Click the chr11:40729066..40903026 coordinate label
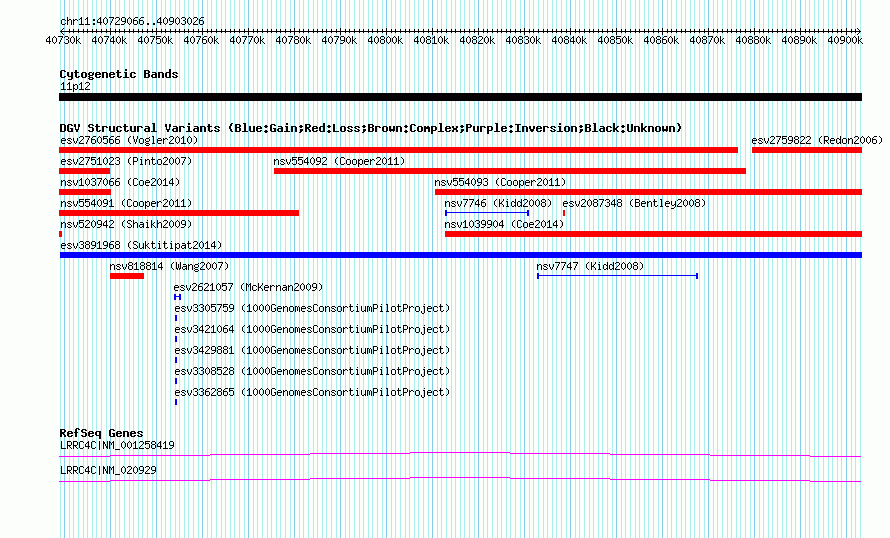The image size is (890, 538). 132,21
